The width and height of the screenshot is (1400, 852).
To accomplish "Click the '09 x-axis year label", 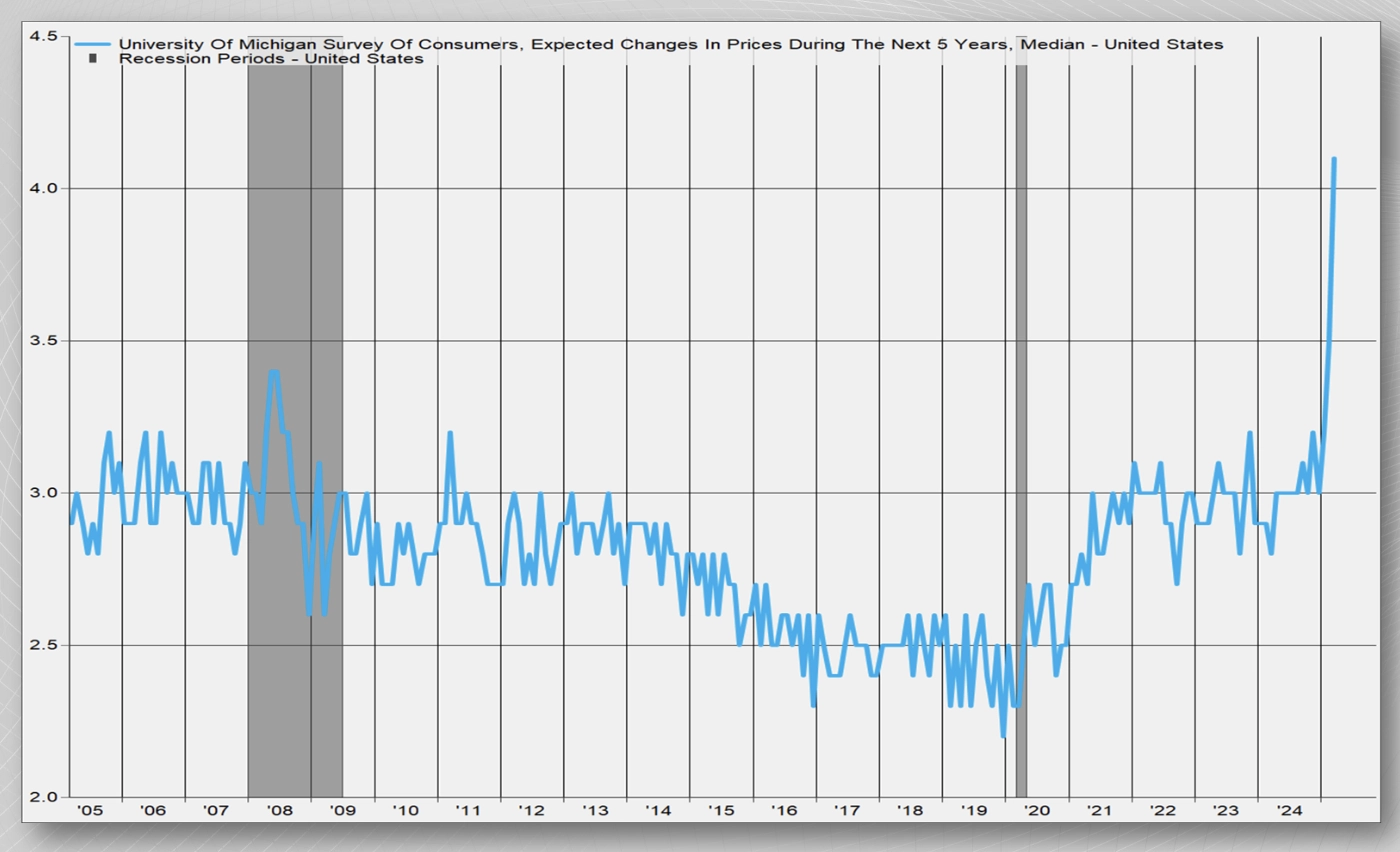I will tap(342, 811).
